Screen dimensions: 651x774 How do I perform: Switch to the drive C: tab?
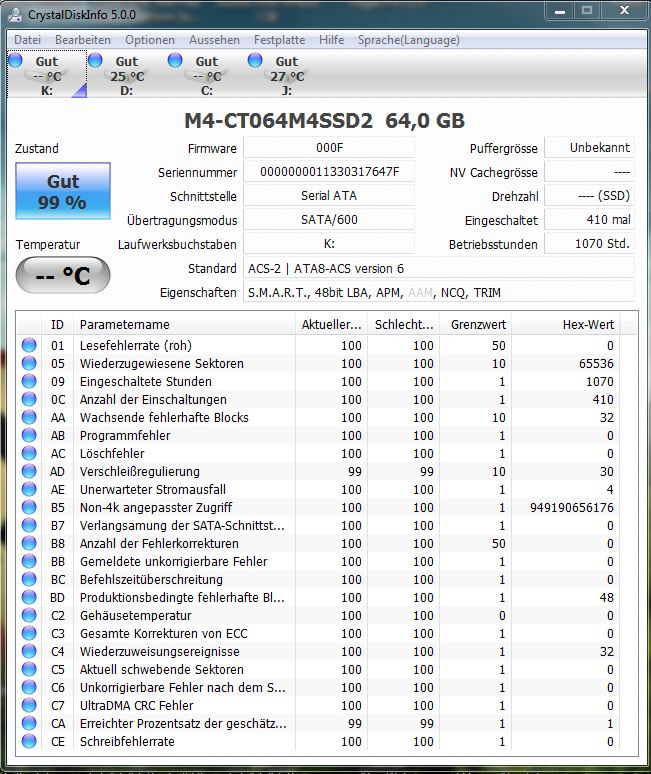coord(207,75)
